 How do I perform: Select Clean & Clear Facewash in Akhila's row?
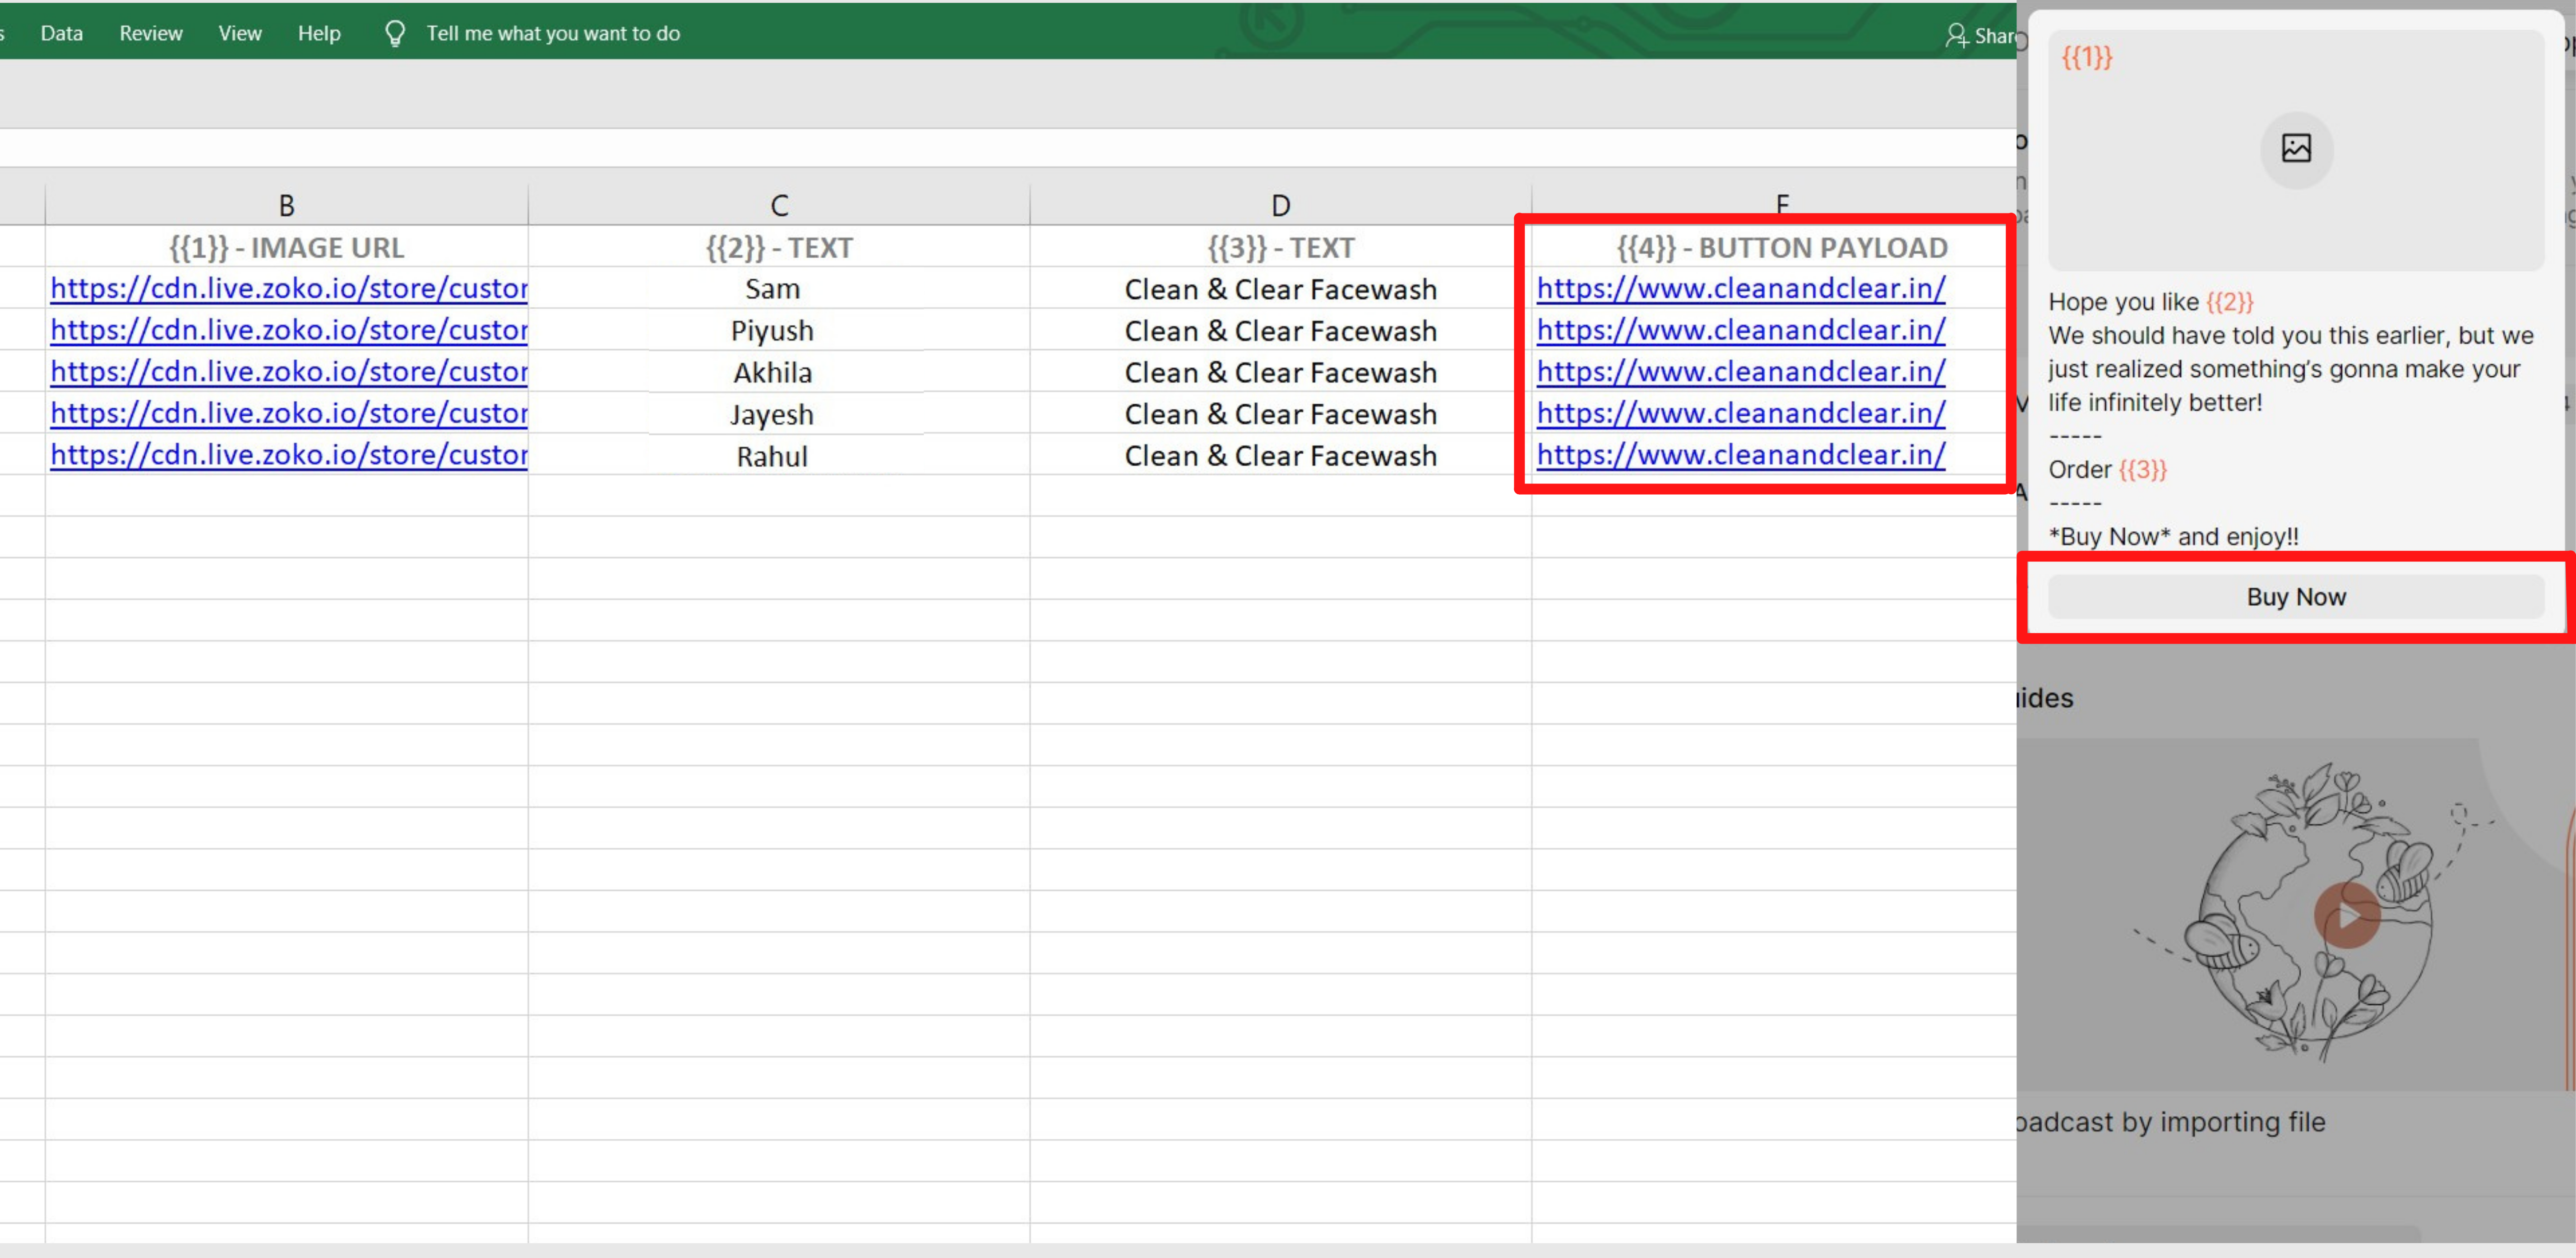(1280, 372)
